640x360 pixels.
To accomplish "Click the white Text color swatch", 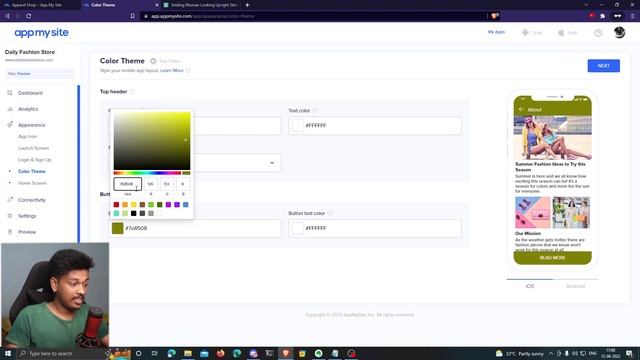I will pyautogui.click(x=298, y=126).
